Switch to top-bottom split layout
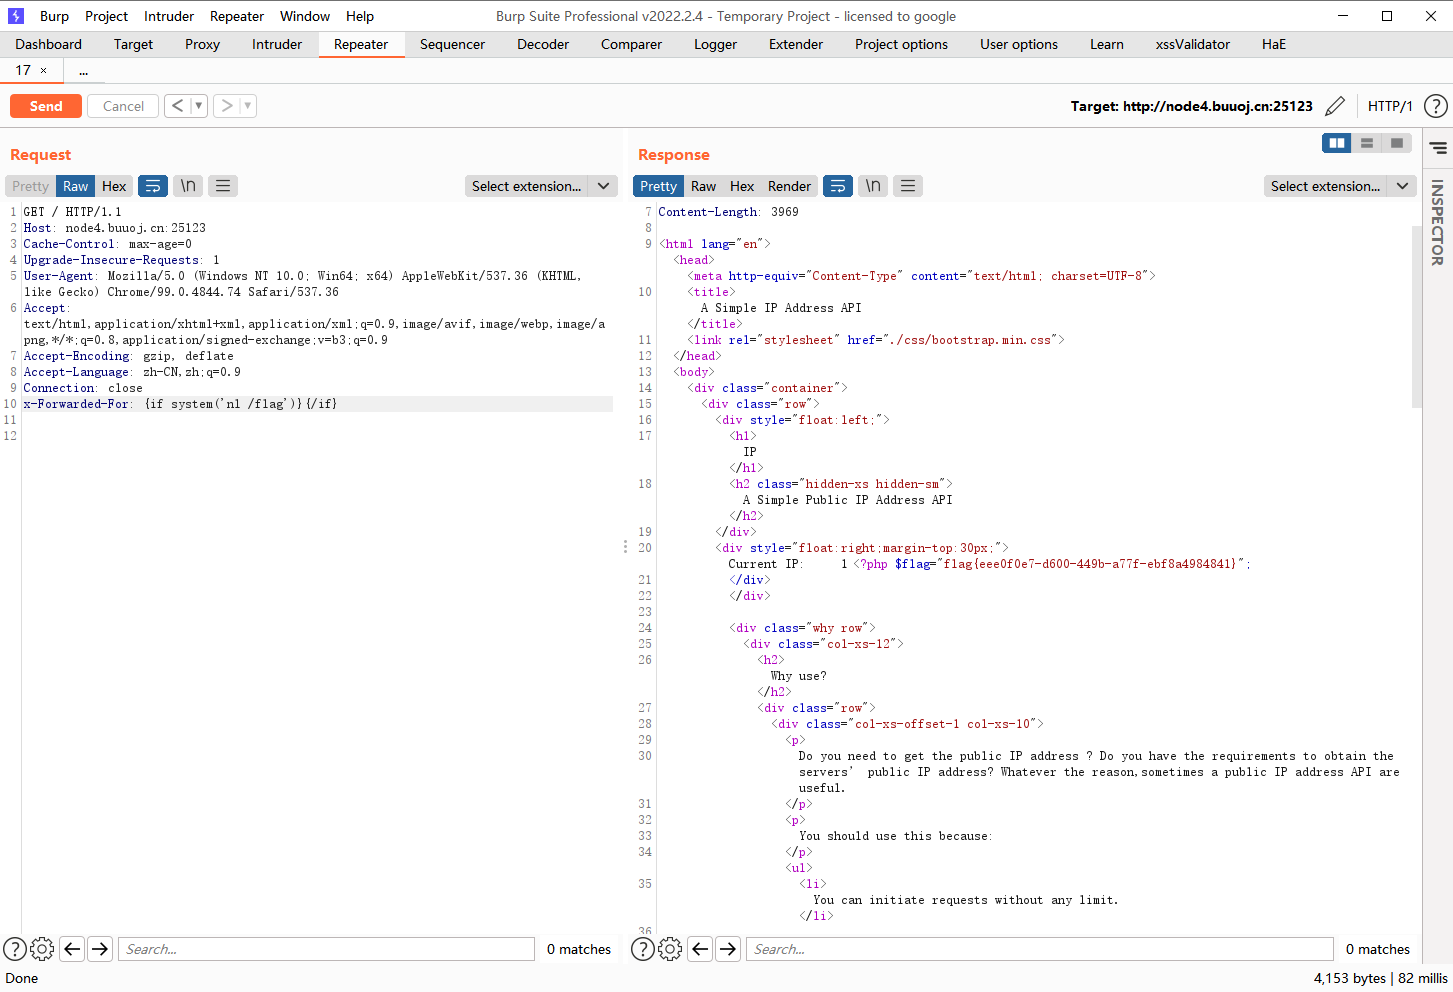 pos(1366,143)
